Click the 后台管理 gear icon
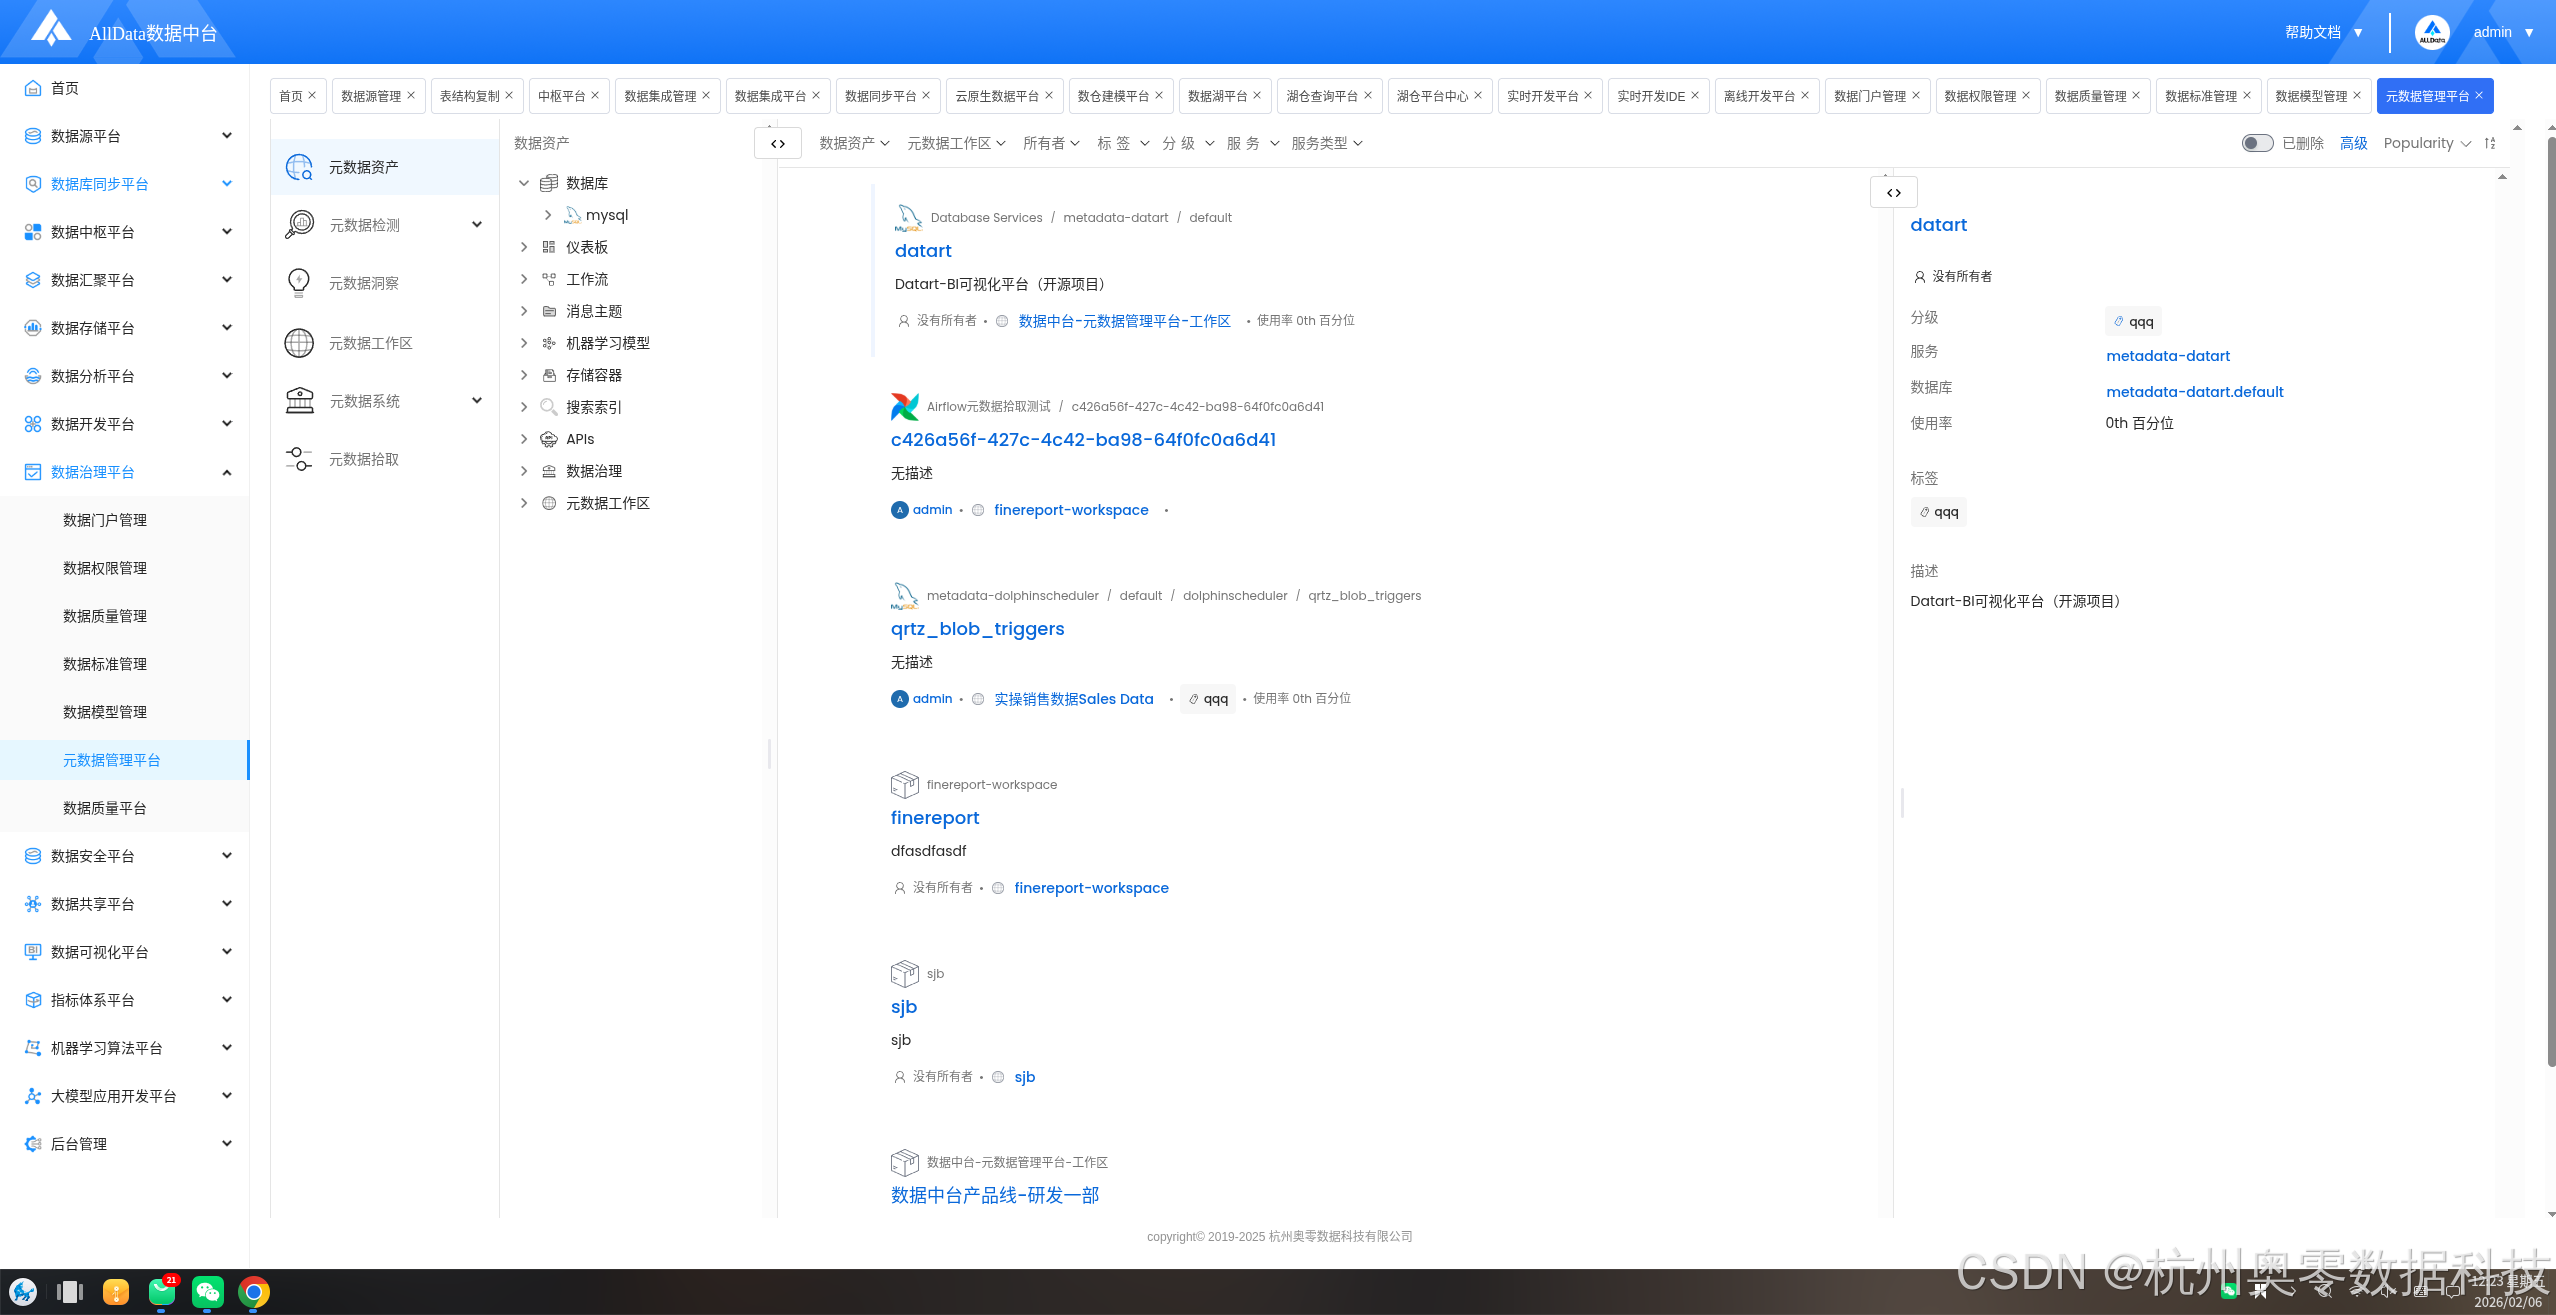Image resolution: width=2556 pixels, height=1315 pixels. click(33, 1144)
